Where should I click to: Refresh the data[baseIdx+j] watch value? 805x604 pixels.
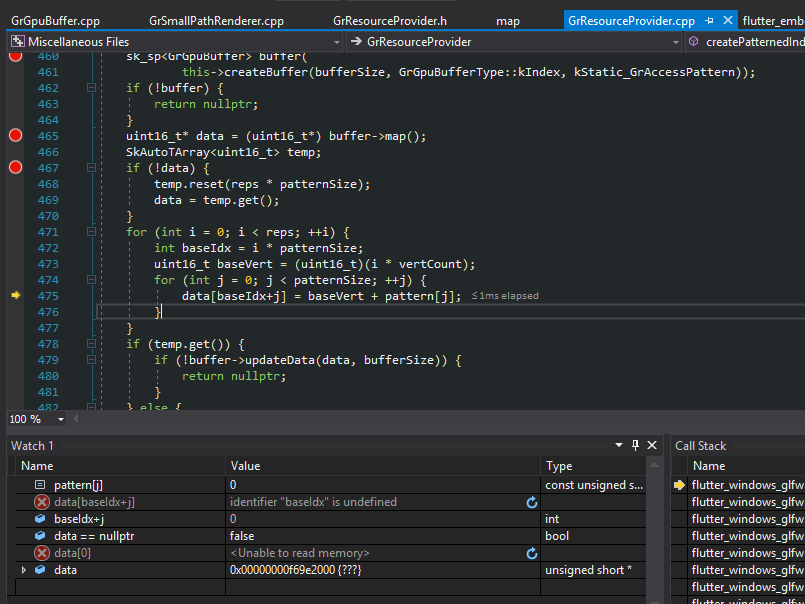(532, 502)
